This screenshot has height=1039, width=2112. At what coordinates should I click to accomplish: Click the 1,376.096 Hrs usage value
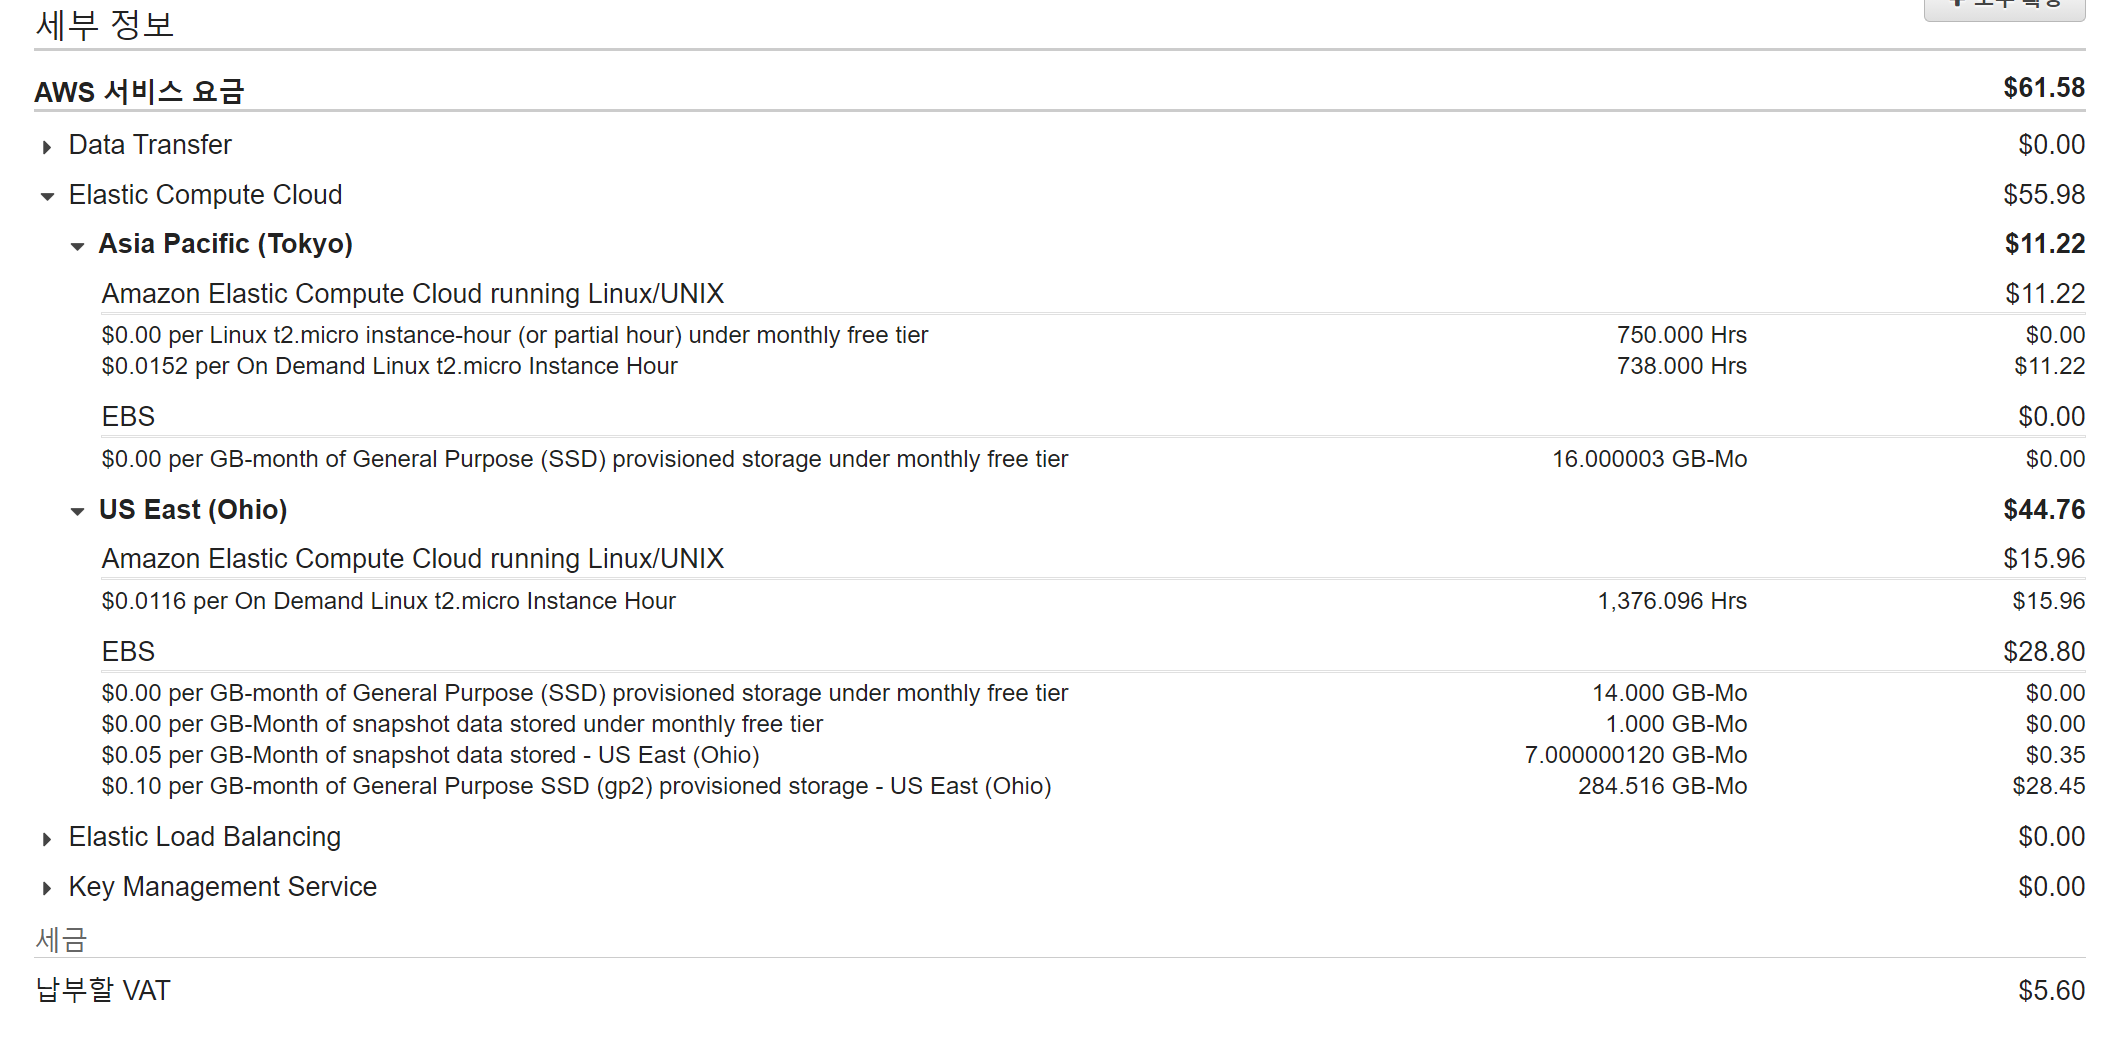coord(1672,601)
